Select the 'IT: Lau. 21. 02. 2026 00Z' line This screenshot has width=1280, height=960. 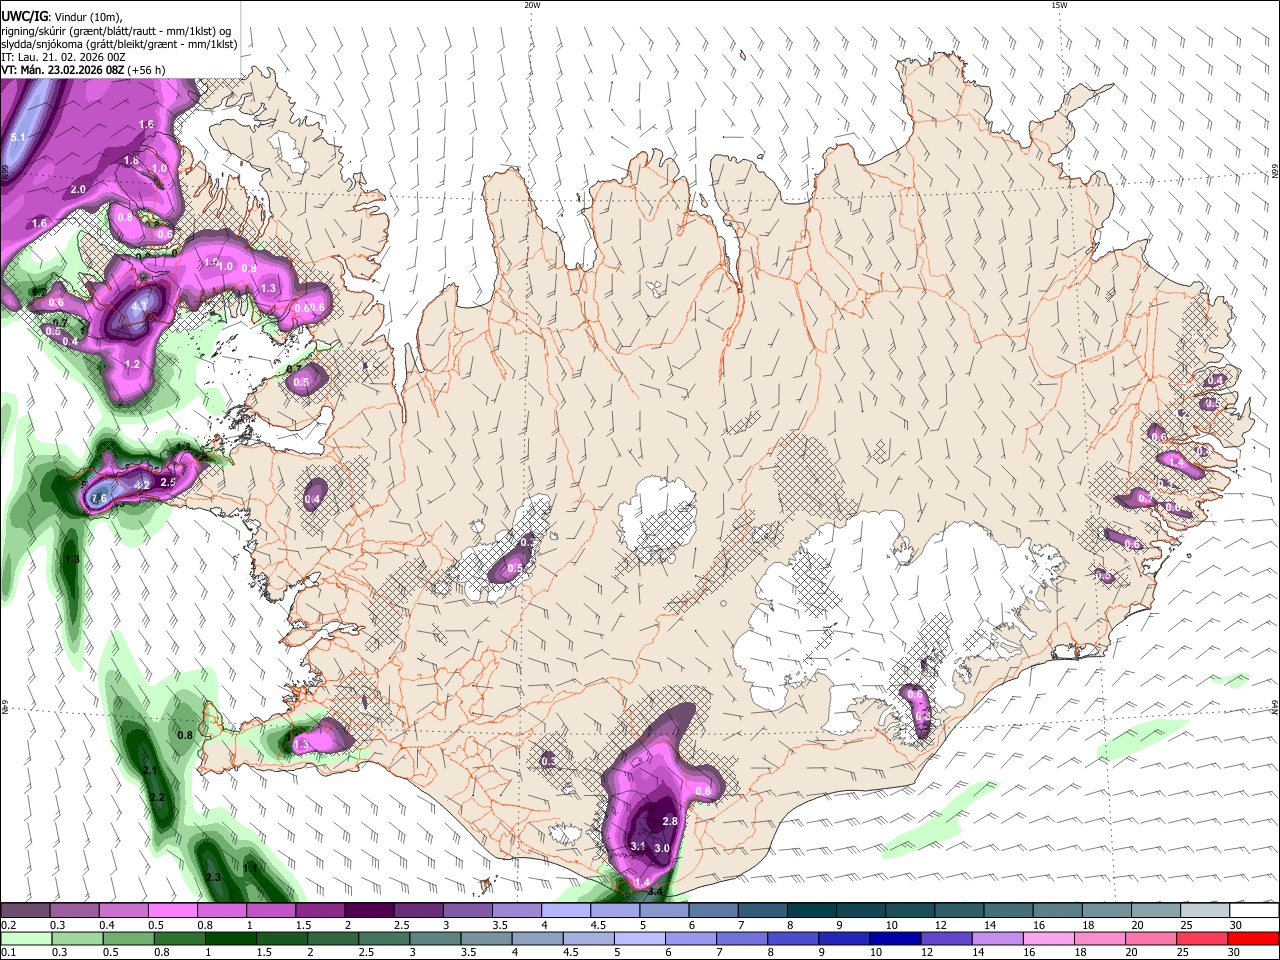[x=63, y=57]
